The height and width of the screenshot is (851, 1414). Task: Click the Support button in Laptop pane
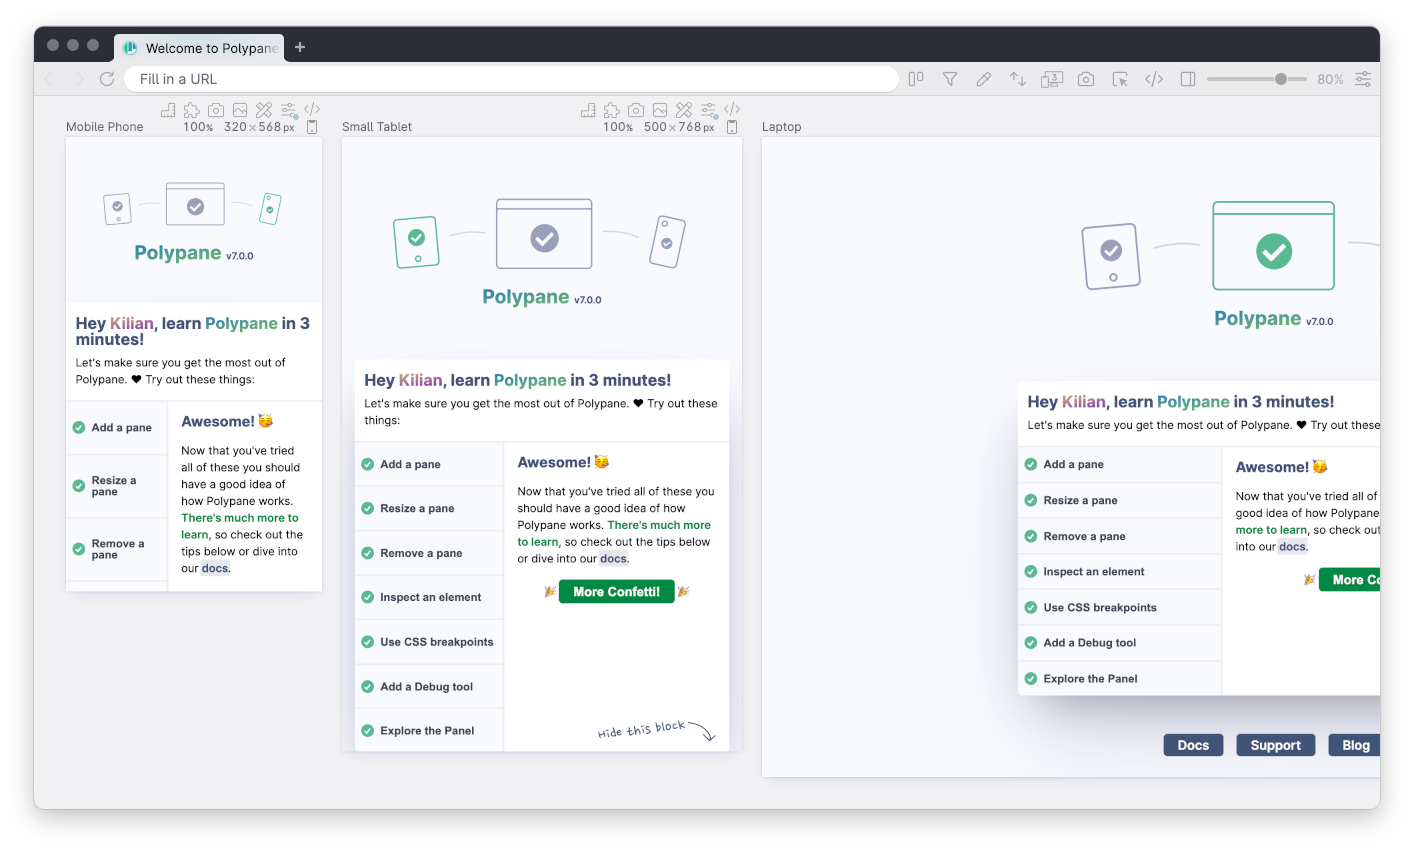click(1276, 745)
